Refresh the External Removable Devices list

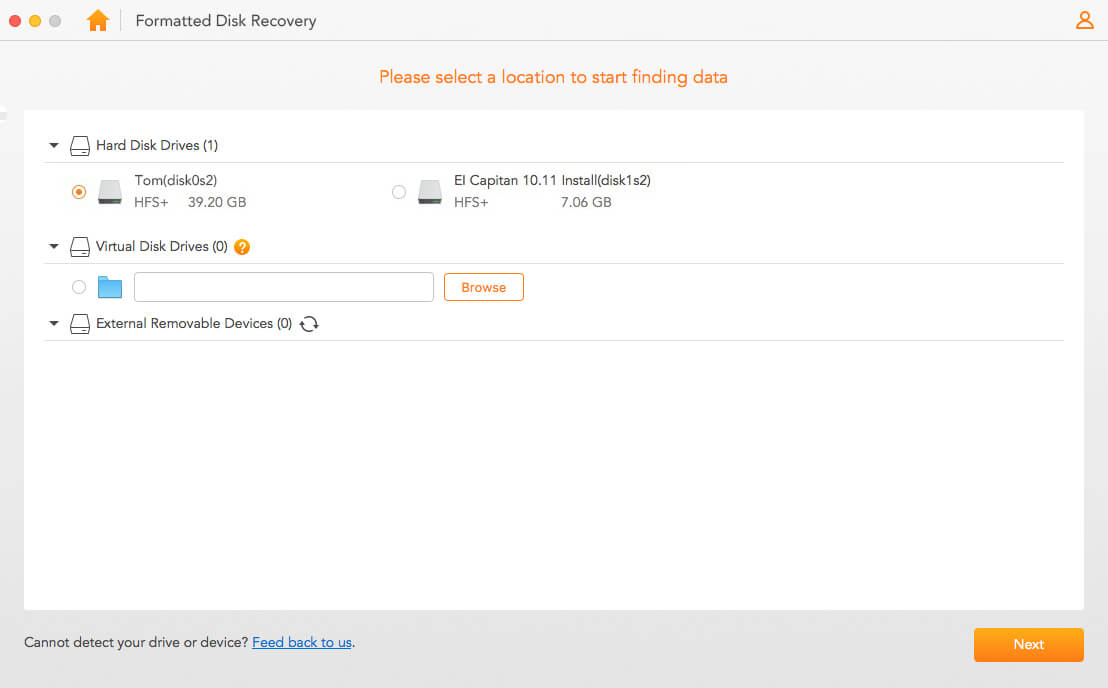coord(310,324)
